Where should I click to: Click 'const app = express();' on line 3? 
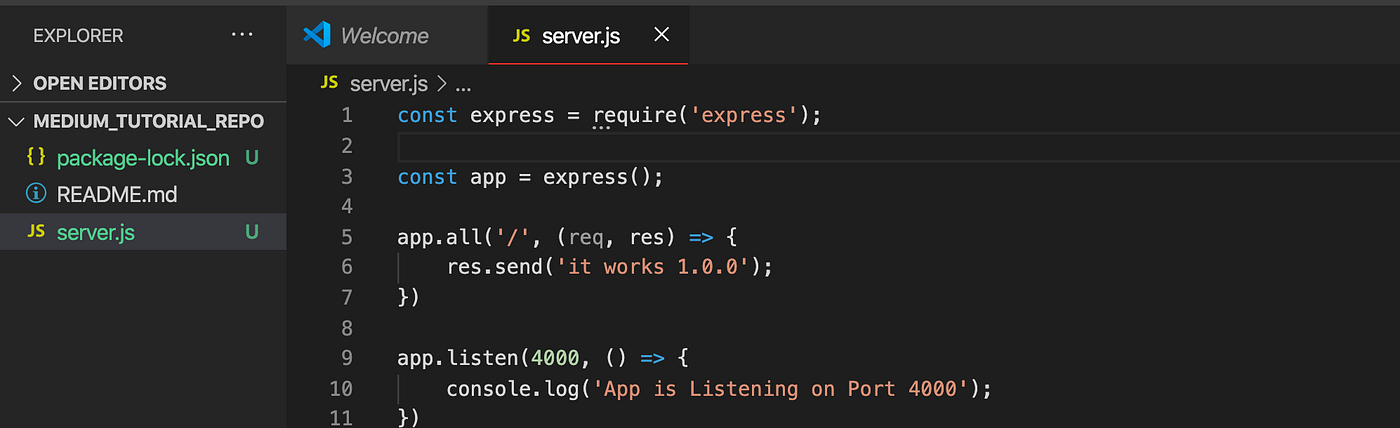tap(530, 177)
